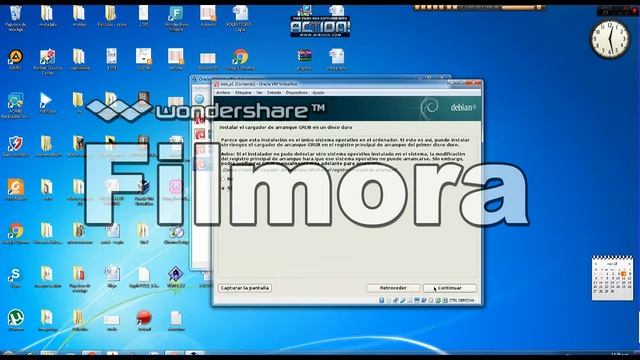
Task: Select the Sí radio option for GRUB
Action: [223, 188]
